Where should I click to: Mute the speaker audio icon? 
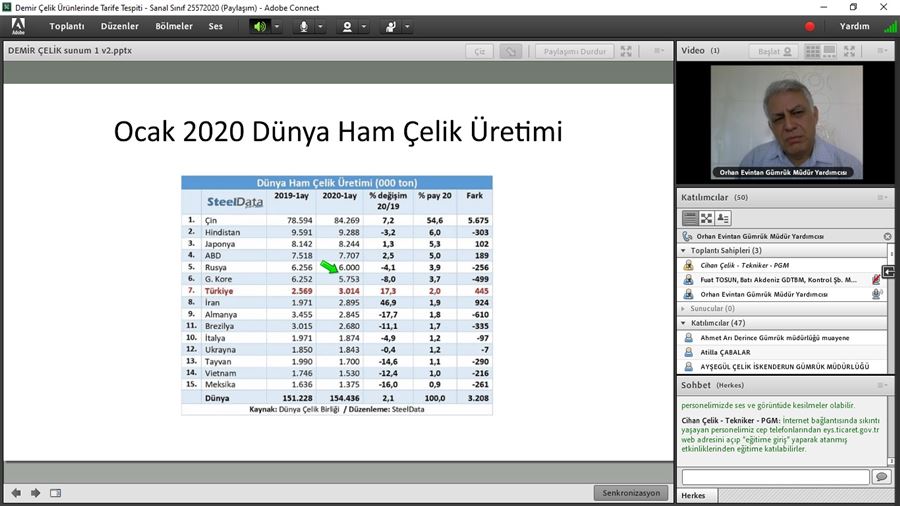click(x=260, y=26)
